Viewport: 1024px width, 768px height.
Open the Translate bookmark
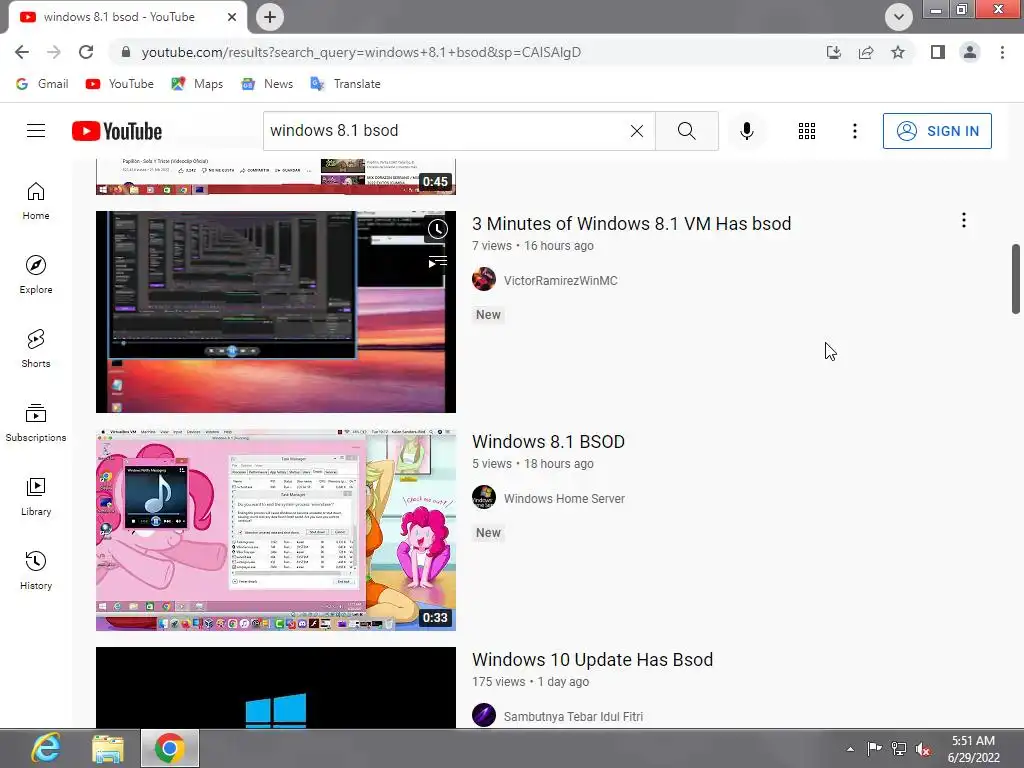(345, 84)
